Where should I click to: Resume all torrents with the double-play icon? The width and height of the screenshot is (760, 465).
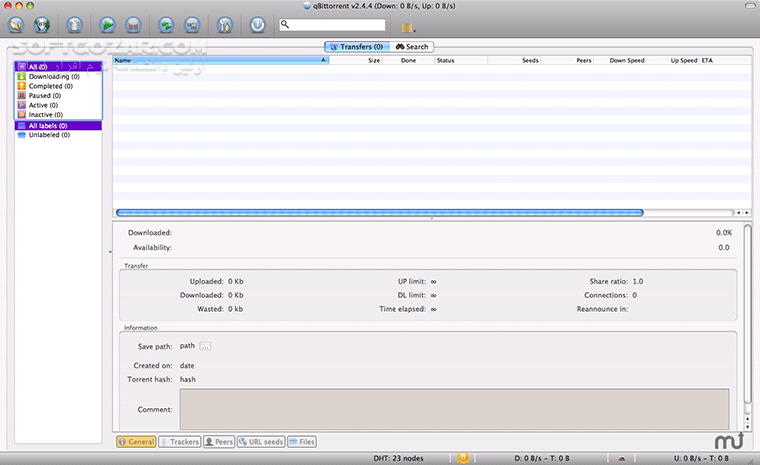pos(166,25)
